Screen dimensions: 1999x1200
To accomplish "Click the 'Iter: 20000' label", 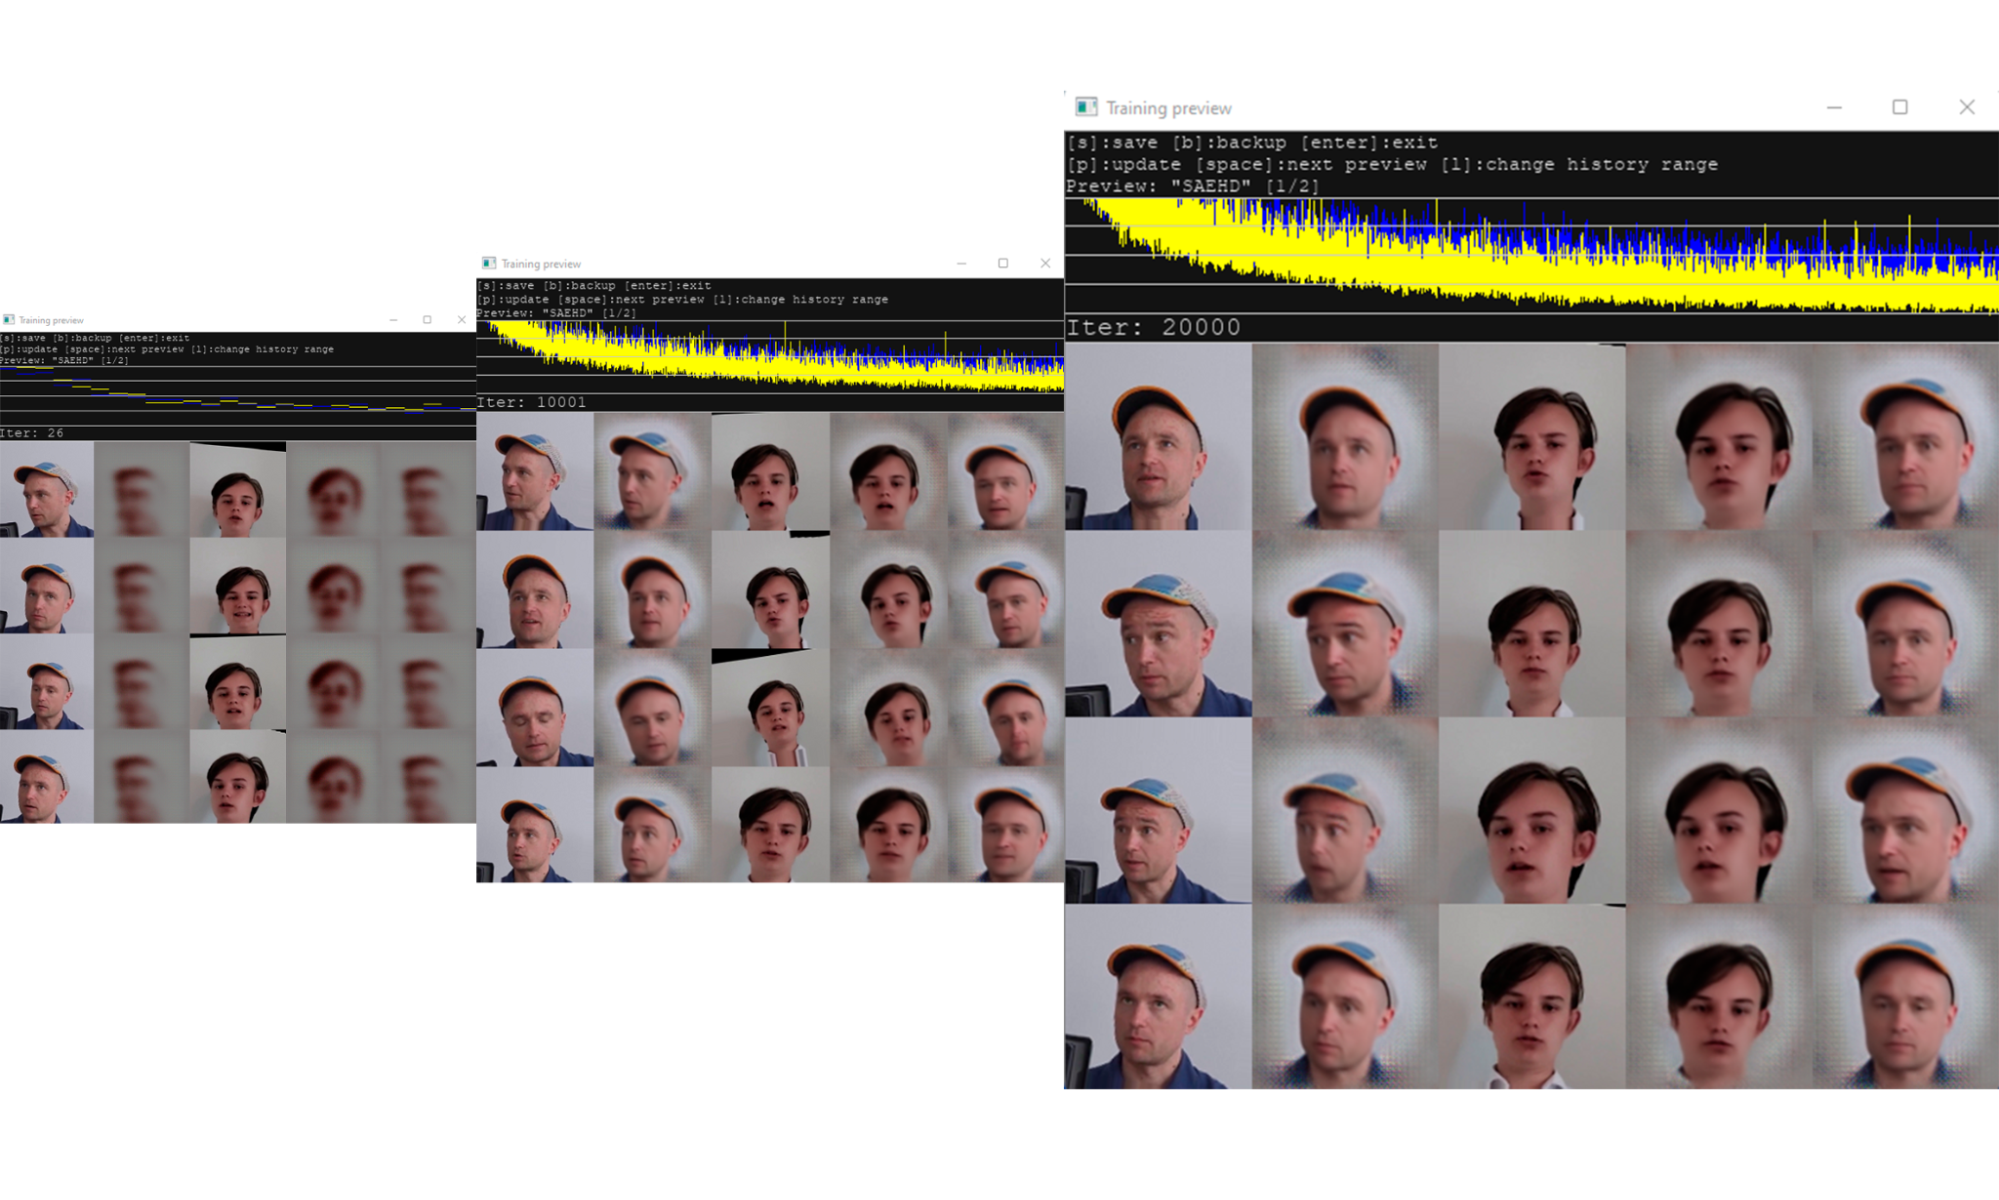I will pos(1153,327).
